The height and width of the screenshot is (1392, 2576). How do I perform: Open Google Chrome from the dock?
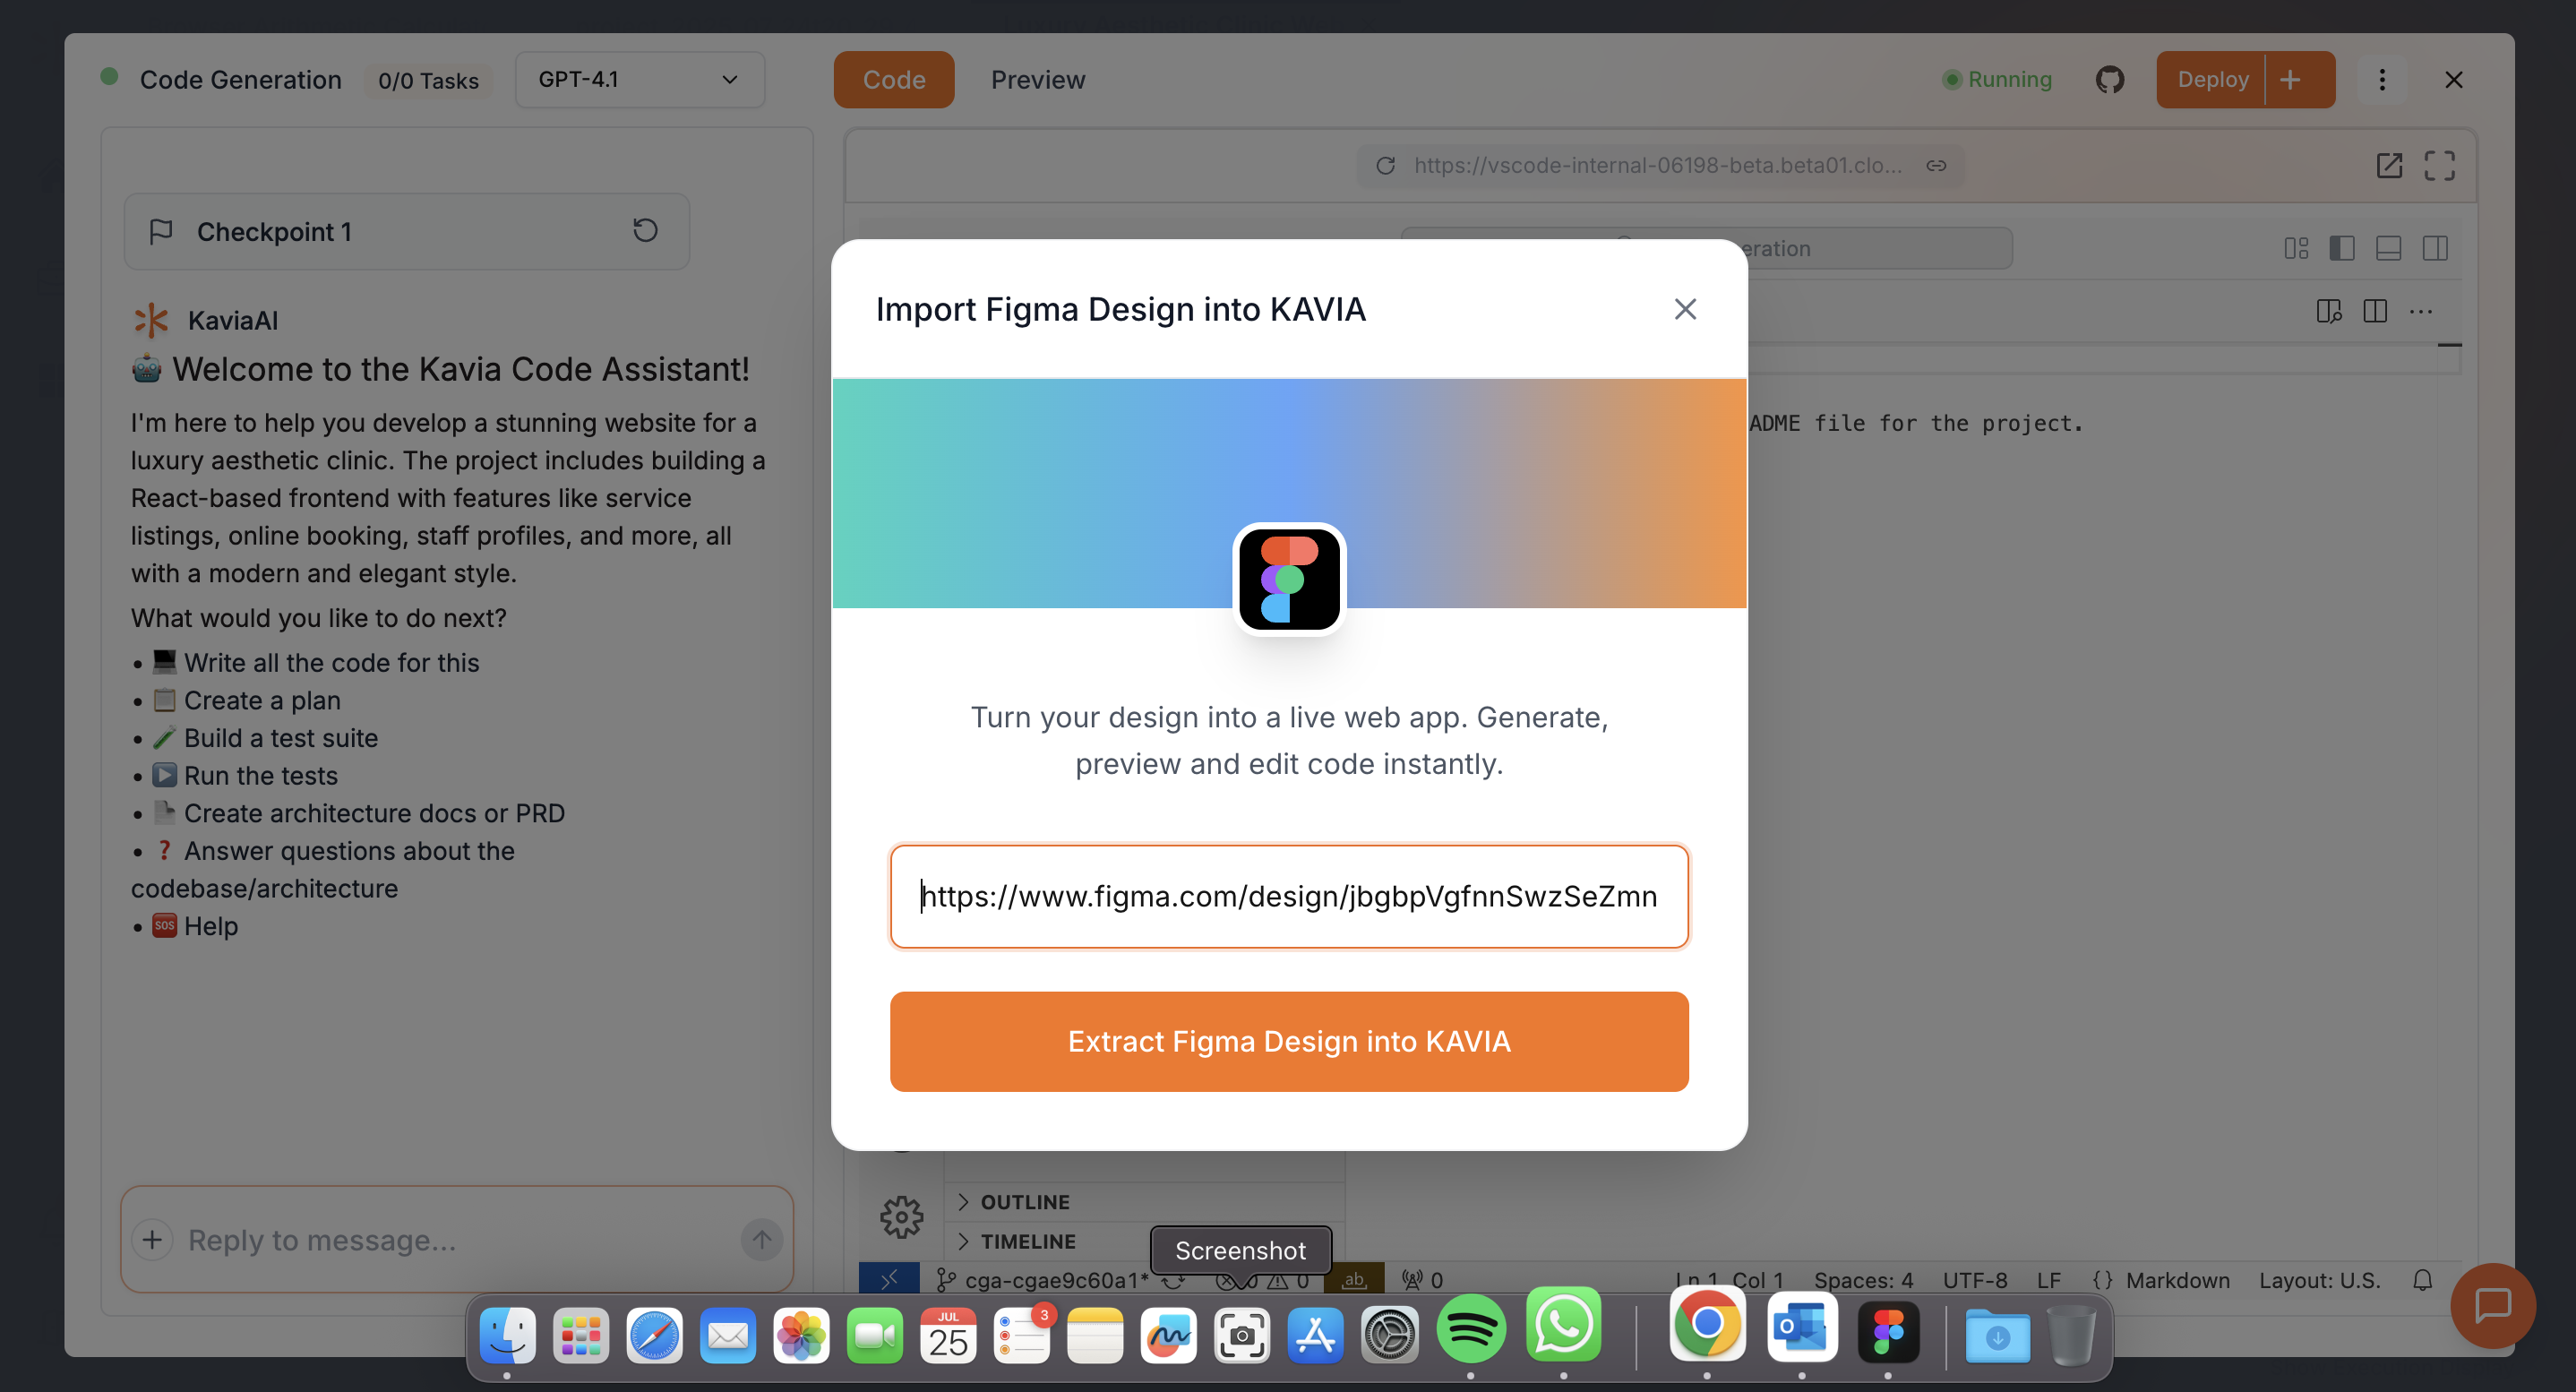(x=1706, y=1325)
